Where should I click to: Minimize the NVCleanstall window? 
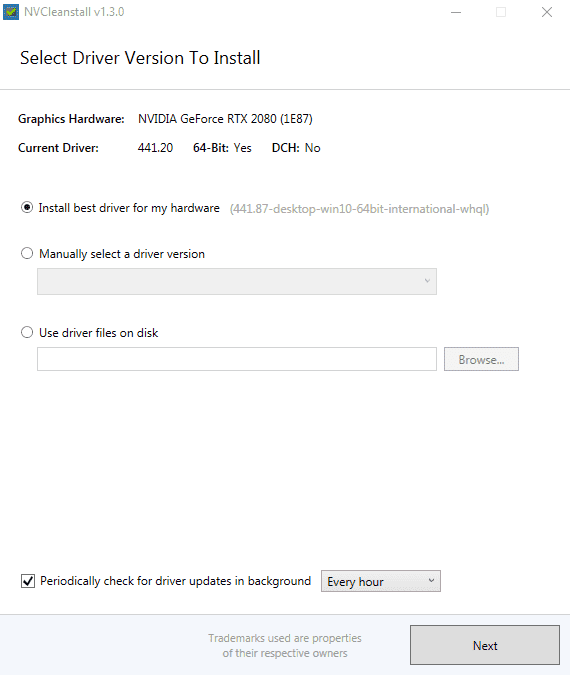click(456, 12)
